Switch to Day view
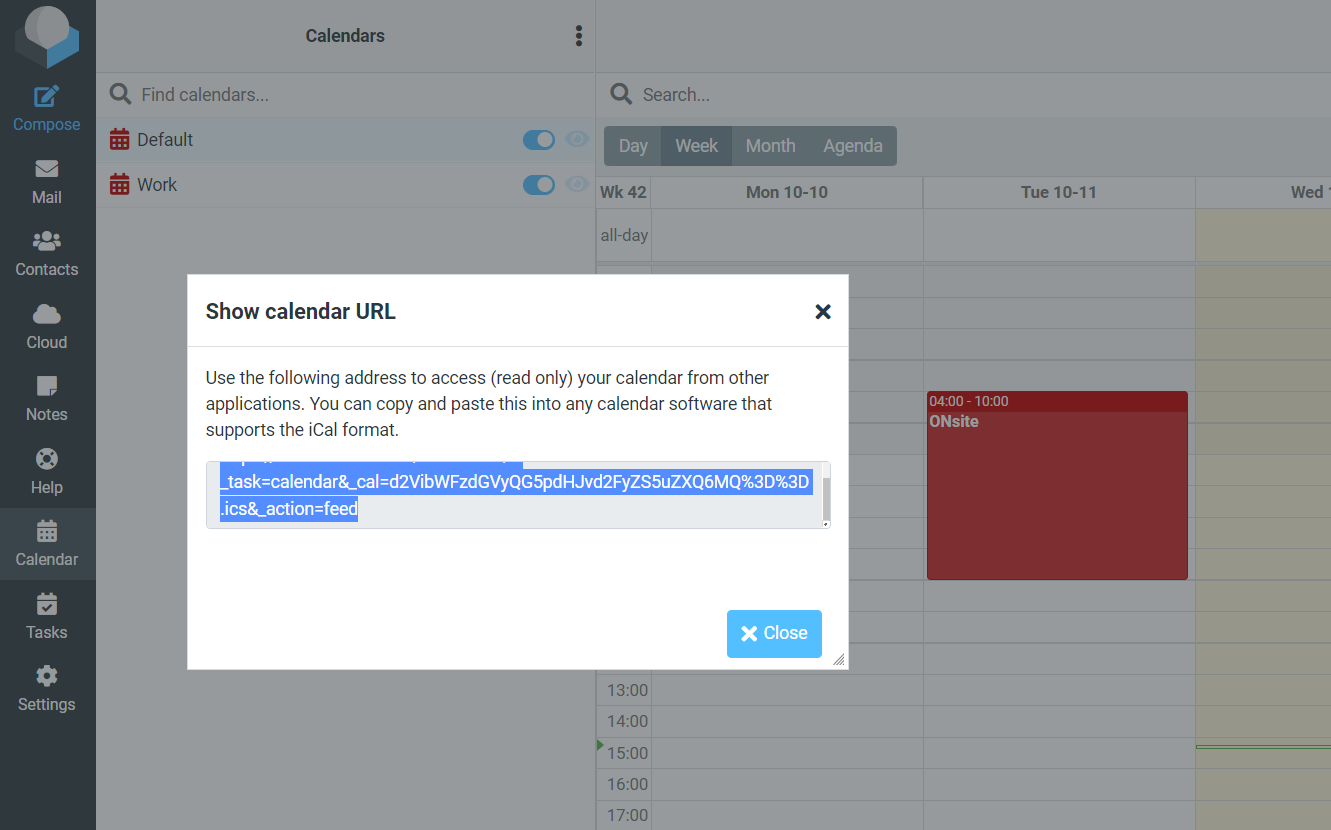This screenshot has width=1331, height=830. point(633,146)
